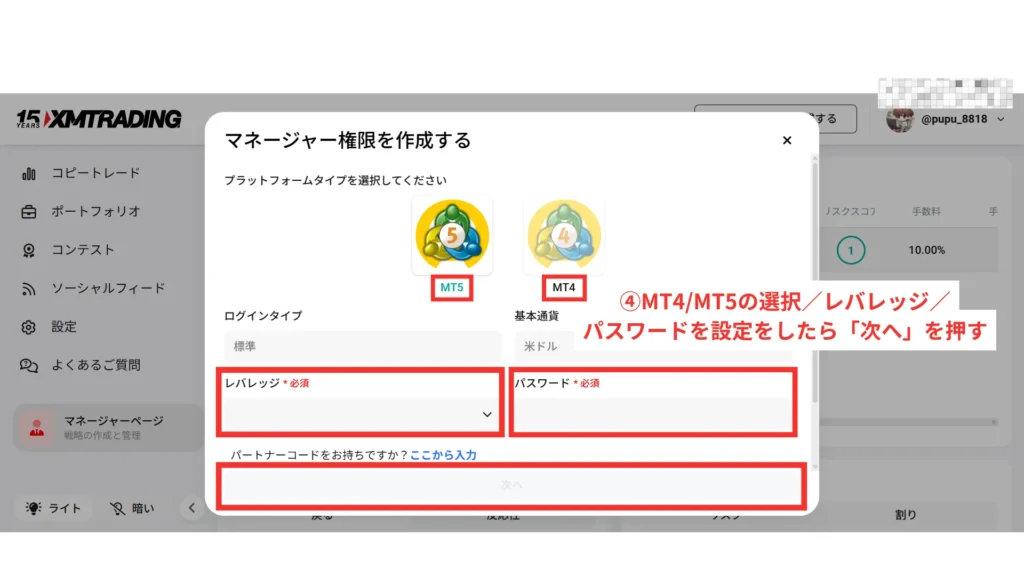Click the FAQ chat bubble icon
Screen dimensions: 1024x576
[30, 366]
